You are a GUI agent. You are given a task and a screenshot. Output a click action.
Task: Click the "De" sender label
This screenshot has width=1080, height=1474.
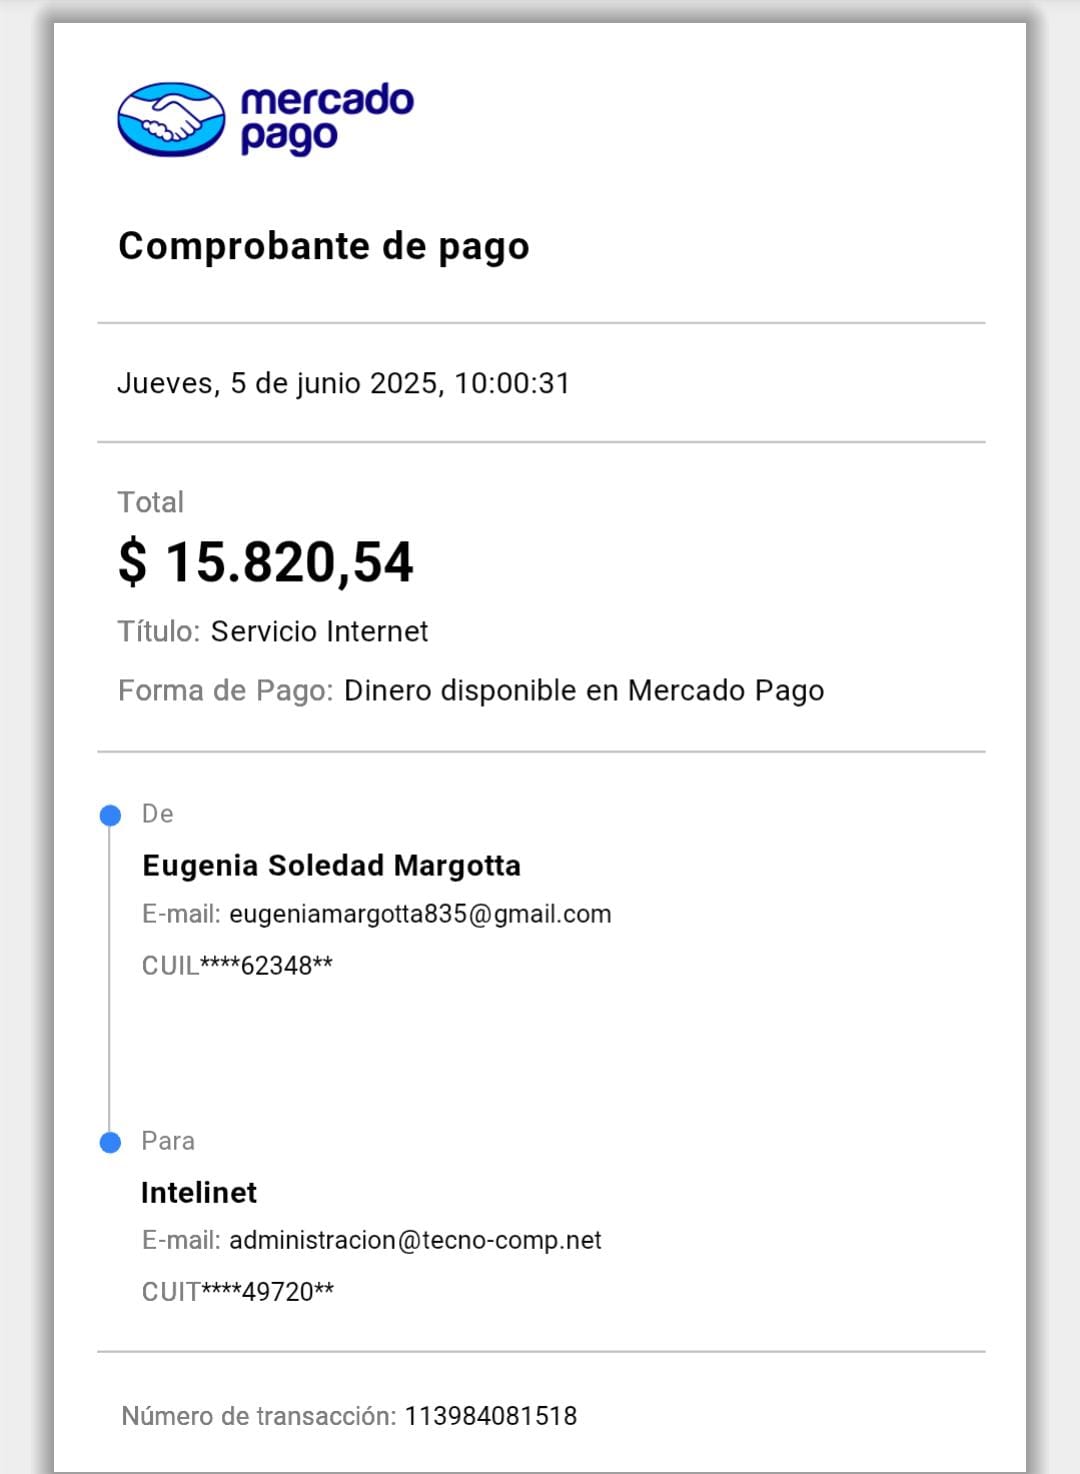[x=158, y=814]
